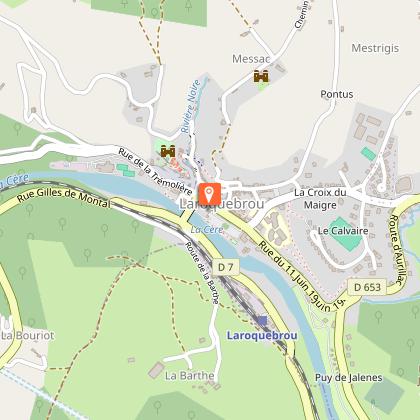This screenshot has width=420, height=420.
Task: Click the Rivière Noire stream label
Action: click(x=191, y=107)
